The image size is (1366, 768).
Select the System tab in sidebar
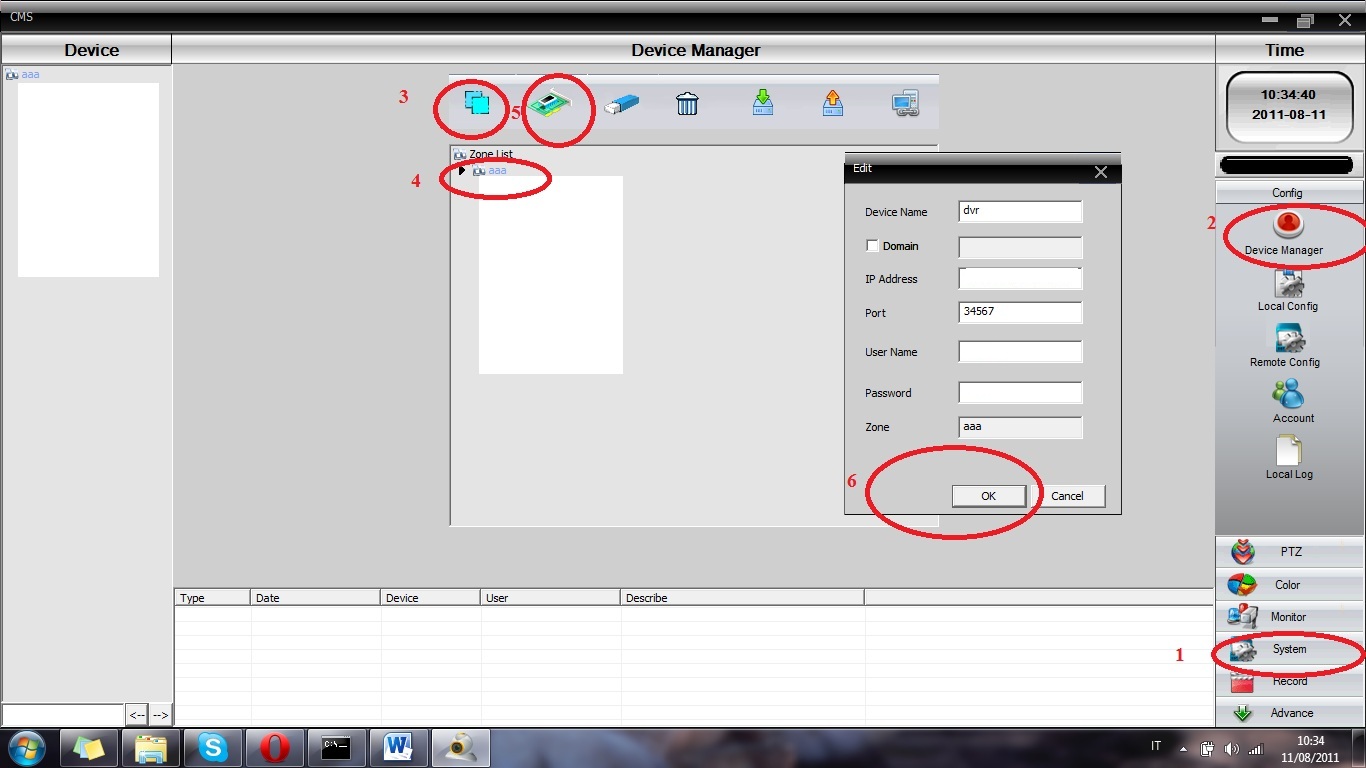point(1288,649)
